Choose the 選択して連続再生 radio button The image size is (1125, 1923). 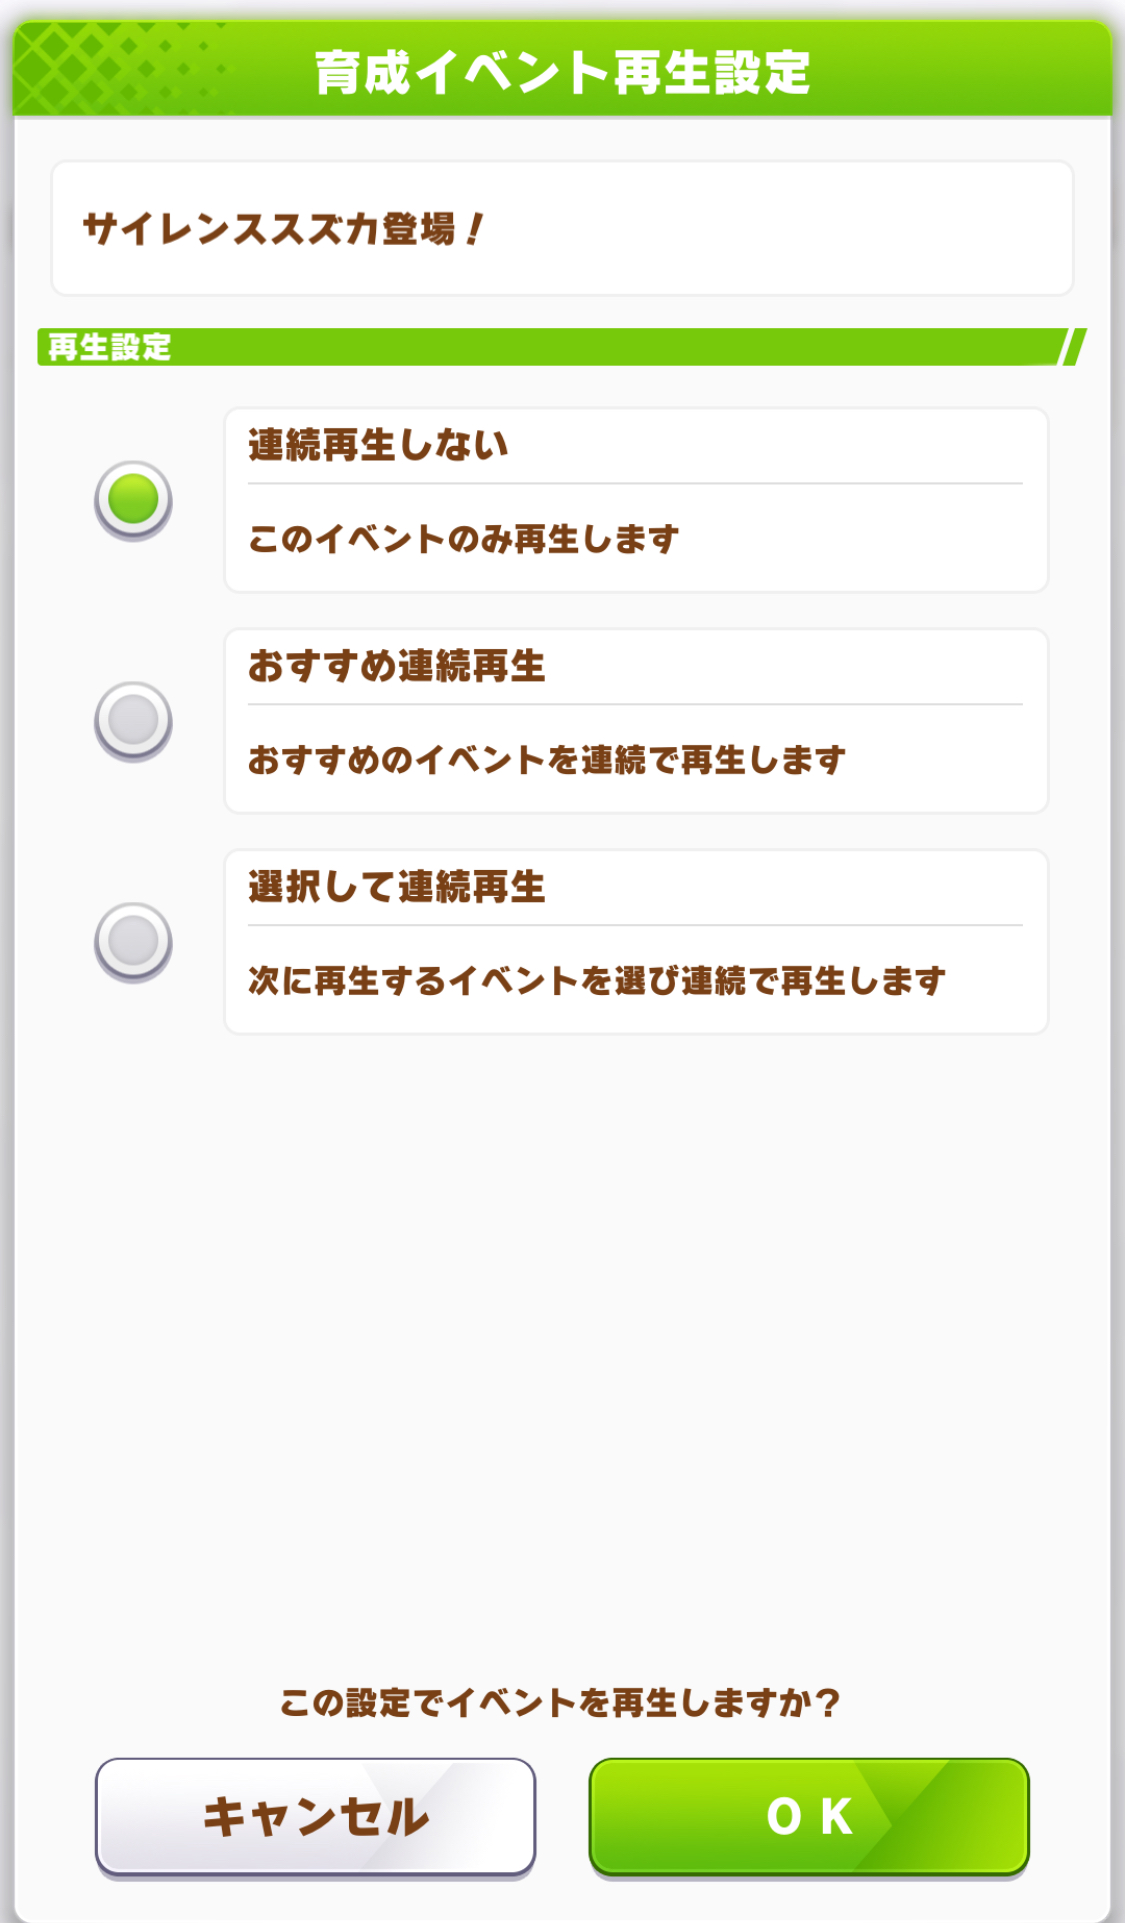coord(133,941)
